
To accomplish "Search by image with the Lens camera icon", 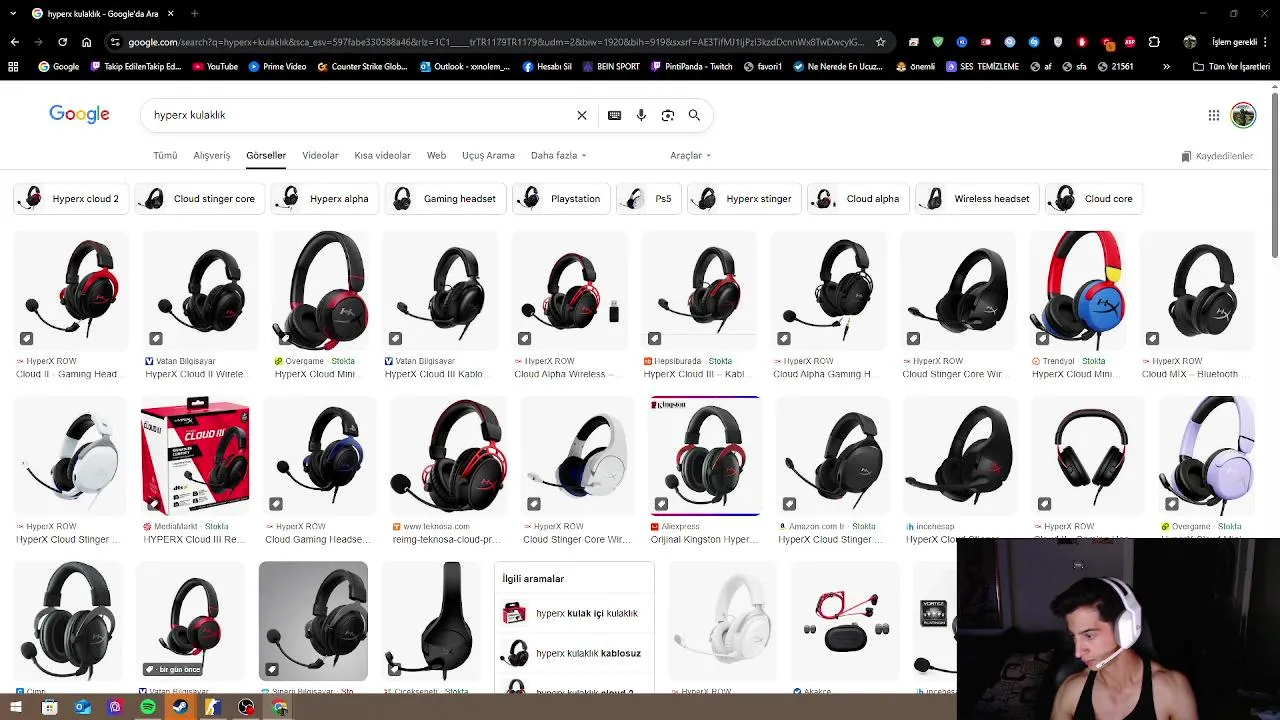I will pyautogui.click(x=668, y=115).
